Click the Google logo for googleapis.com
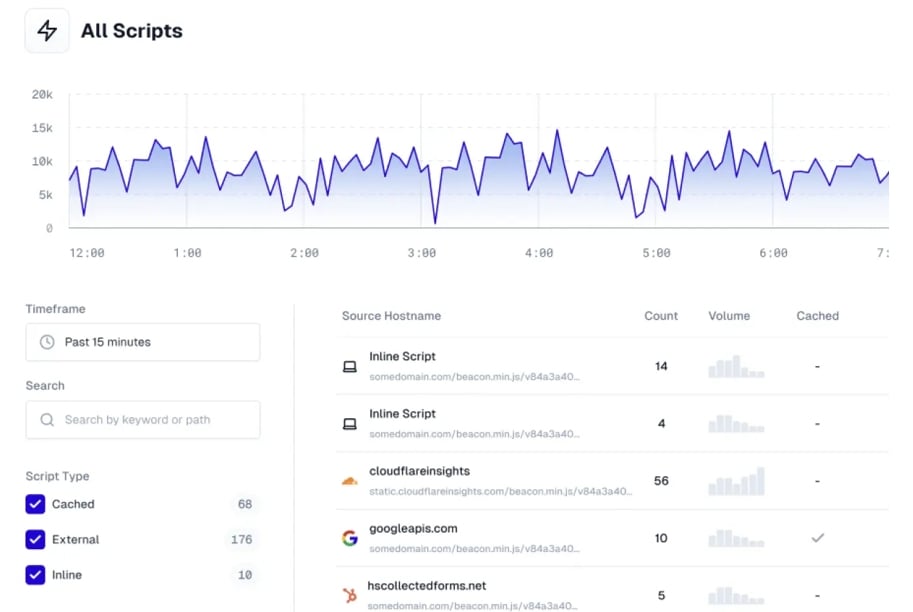This screenshot has width=913, height=612. (349, 538)
